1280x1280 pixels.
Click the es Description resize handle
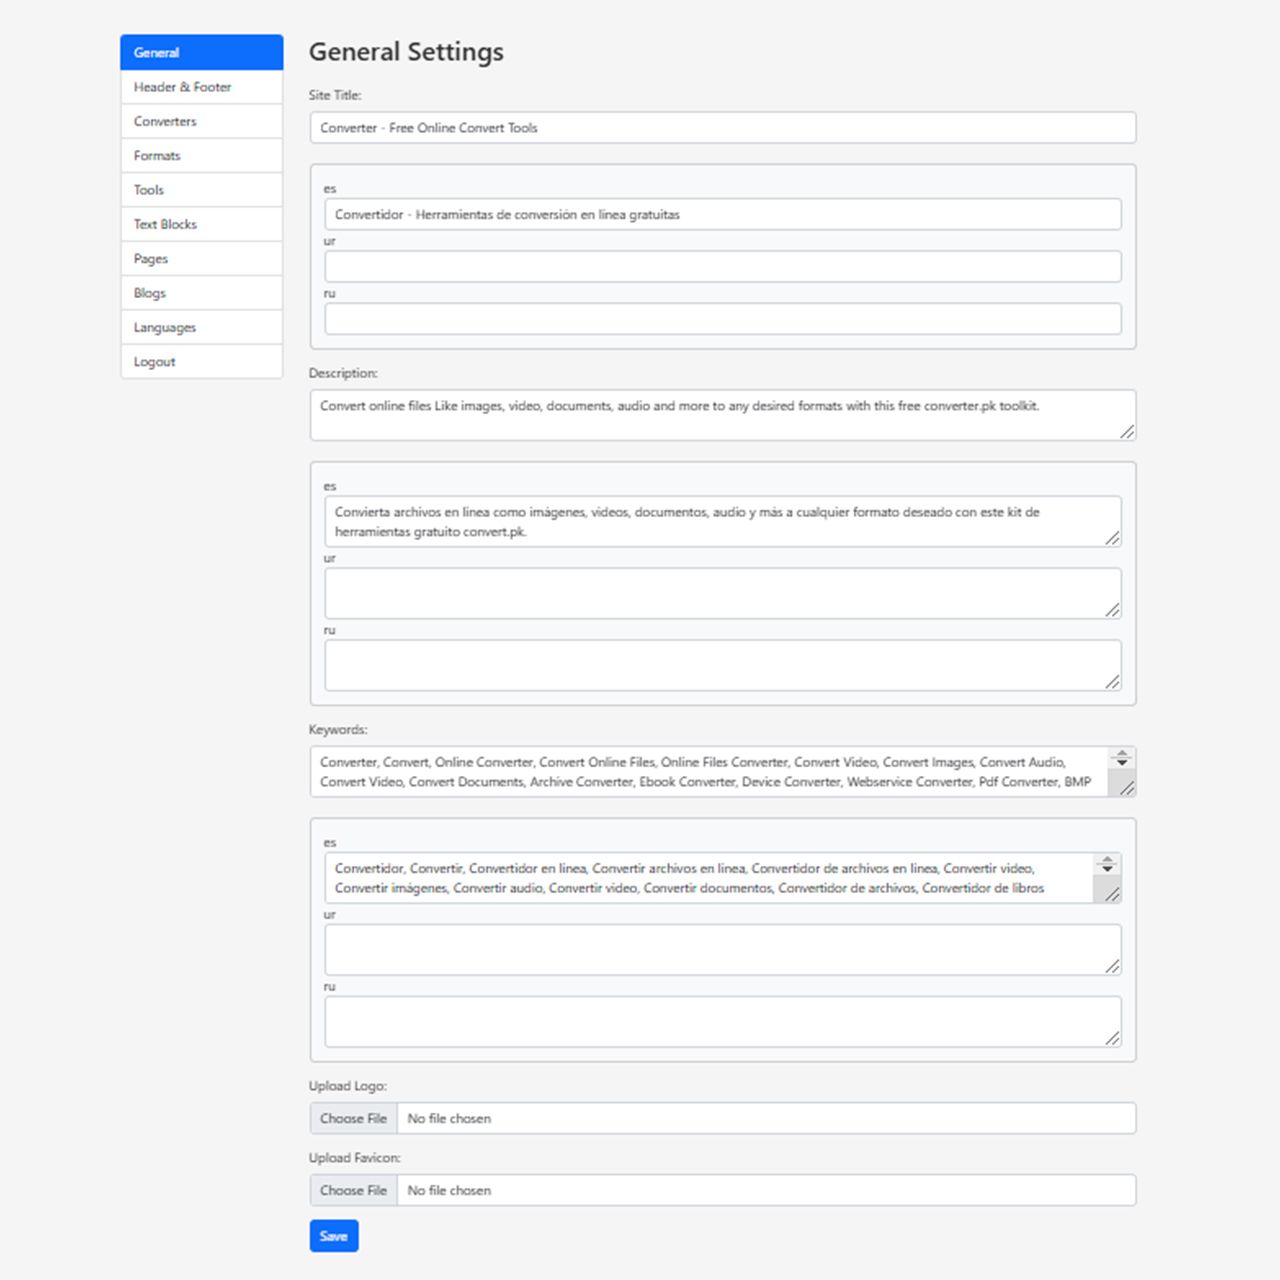[x=1112, y=538]
